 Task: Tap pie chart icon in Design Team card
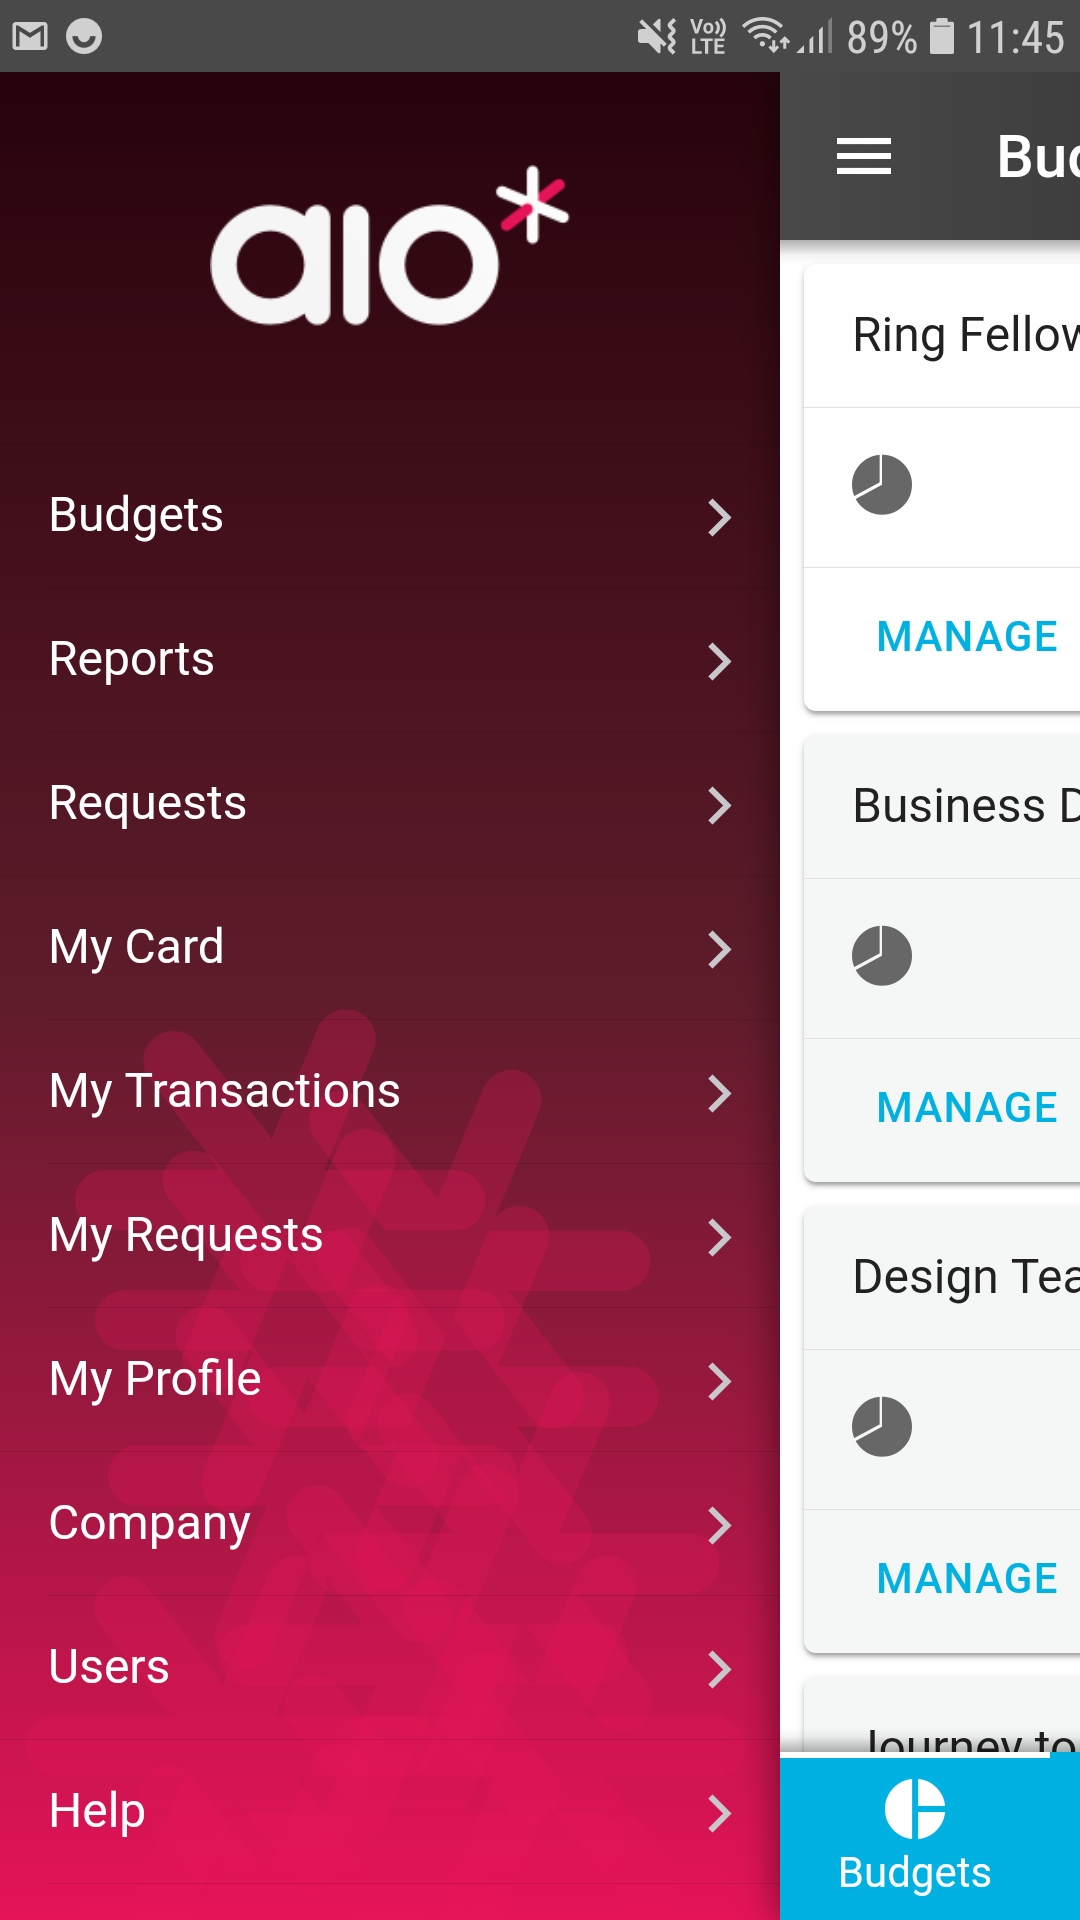click(881, 1427)
